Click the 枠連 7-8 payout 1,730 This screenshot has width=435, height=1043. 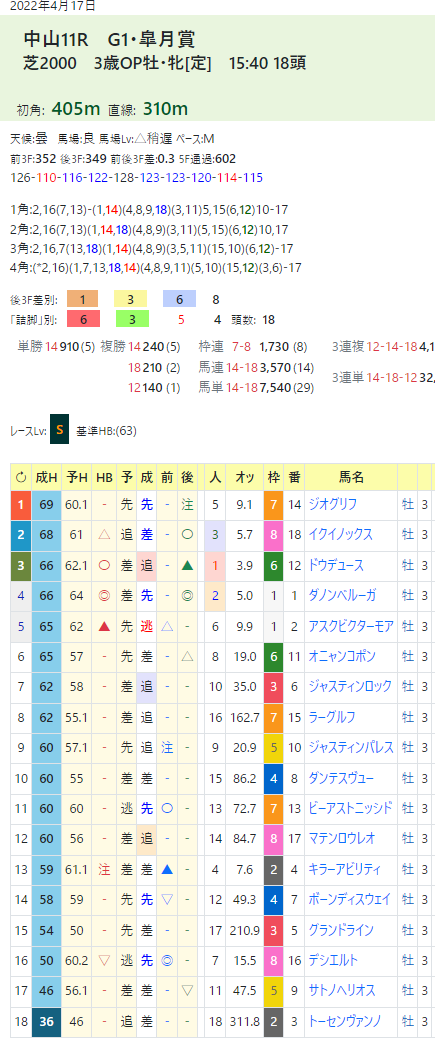point(274,346)
